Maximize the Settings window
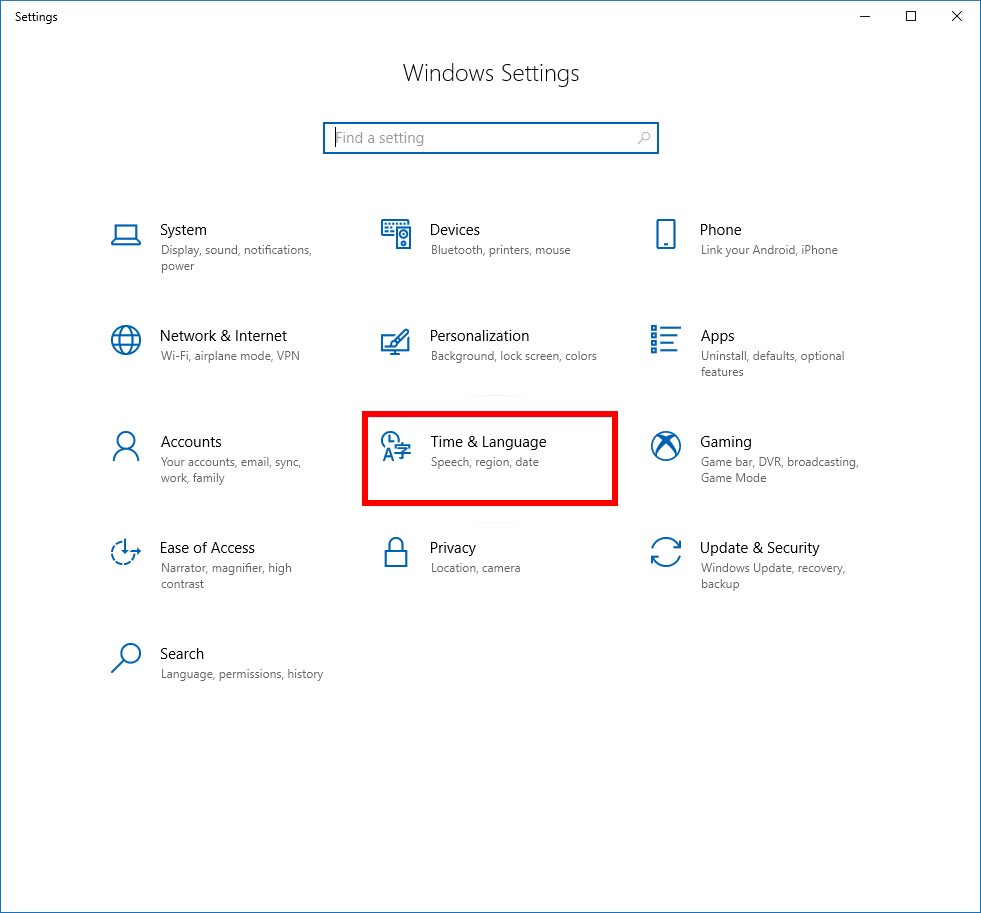The image size is (981, 913). point(911,16)
